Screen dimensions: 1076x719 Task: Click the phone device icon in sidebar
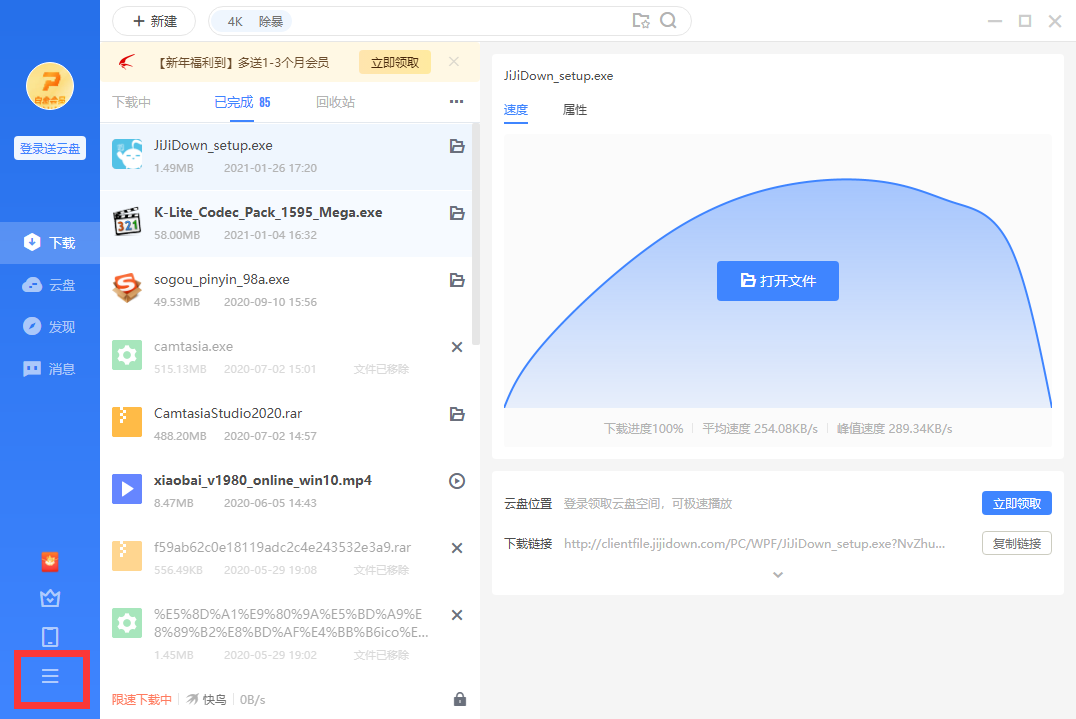pyautogui.click(x=50, y=637)
